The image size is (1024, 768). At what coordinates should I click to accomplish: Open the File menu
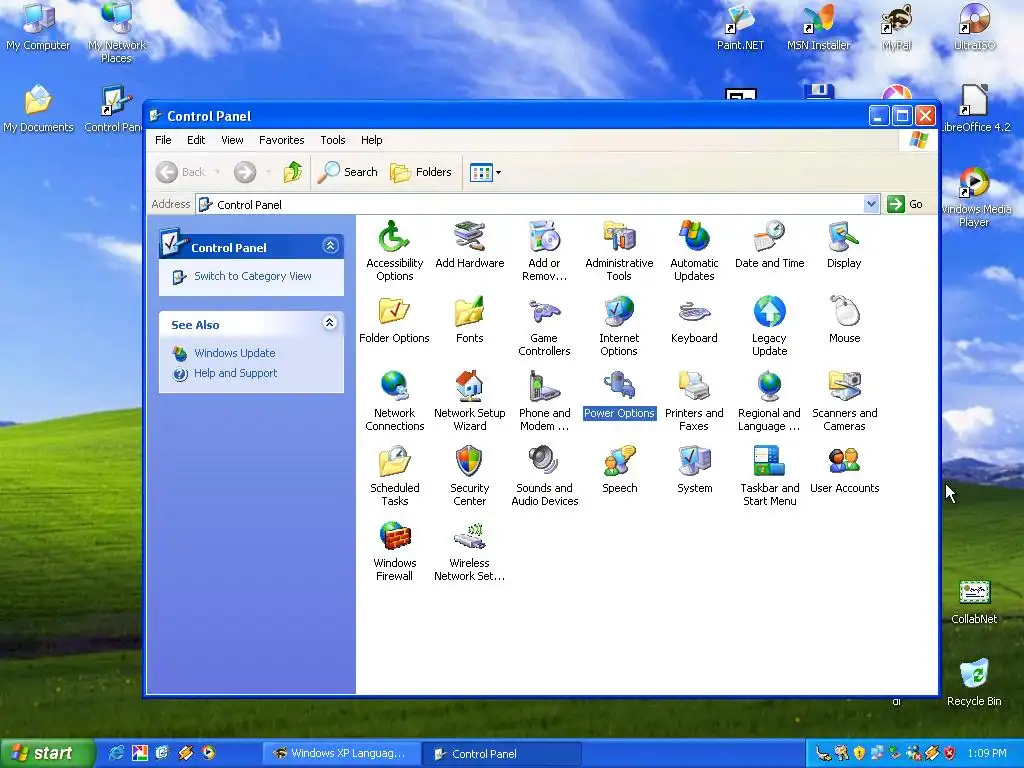163,140
